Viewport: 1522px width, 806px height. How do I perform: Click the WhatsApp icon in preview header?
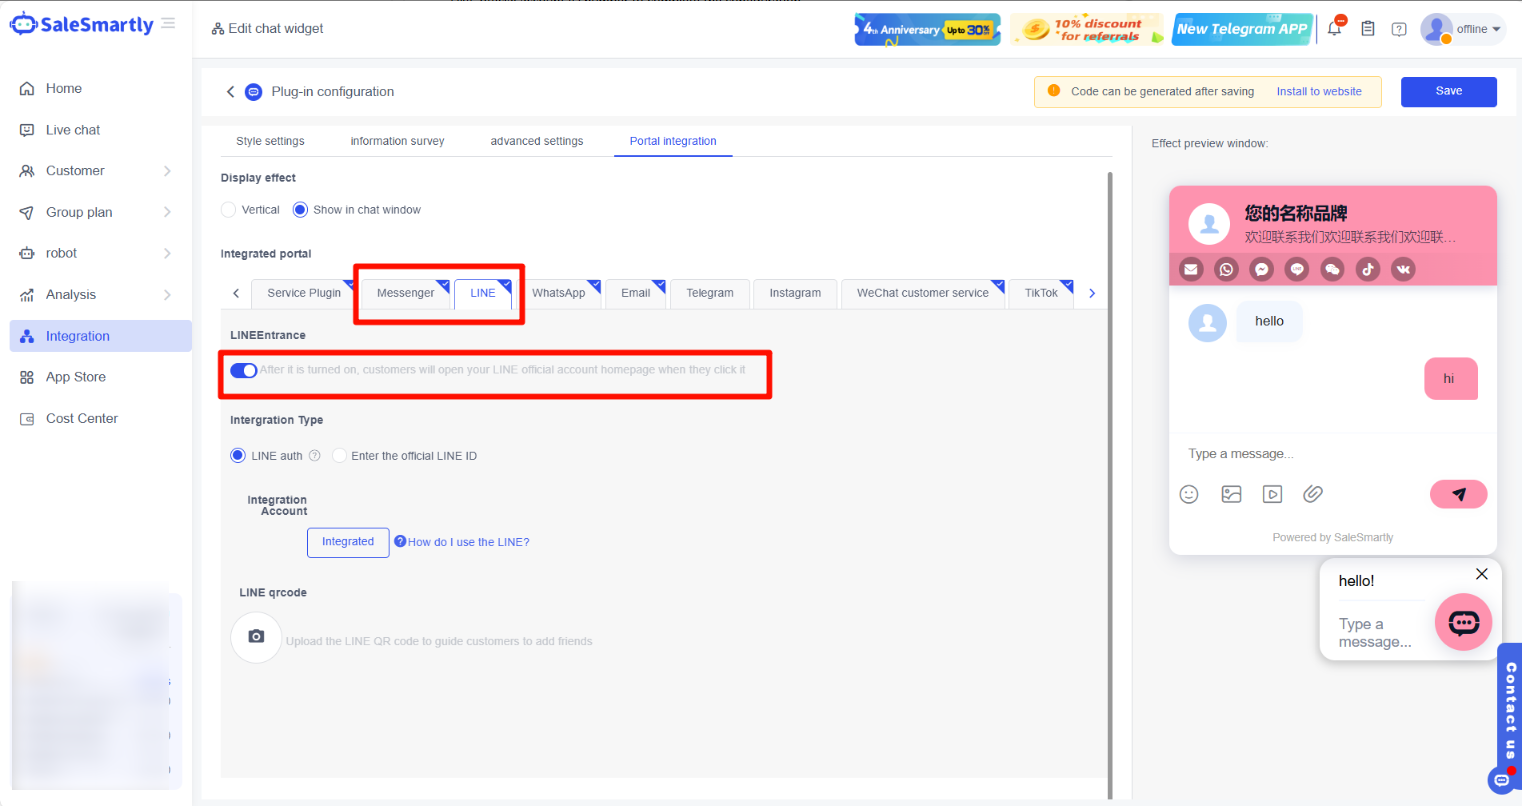[x=1226, y=269]
